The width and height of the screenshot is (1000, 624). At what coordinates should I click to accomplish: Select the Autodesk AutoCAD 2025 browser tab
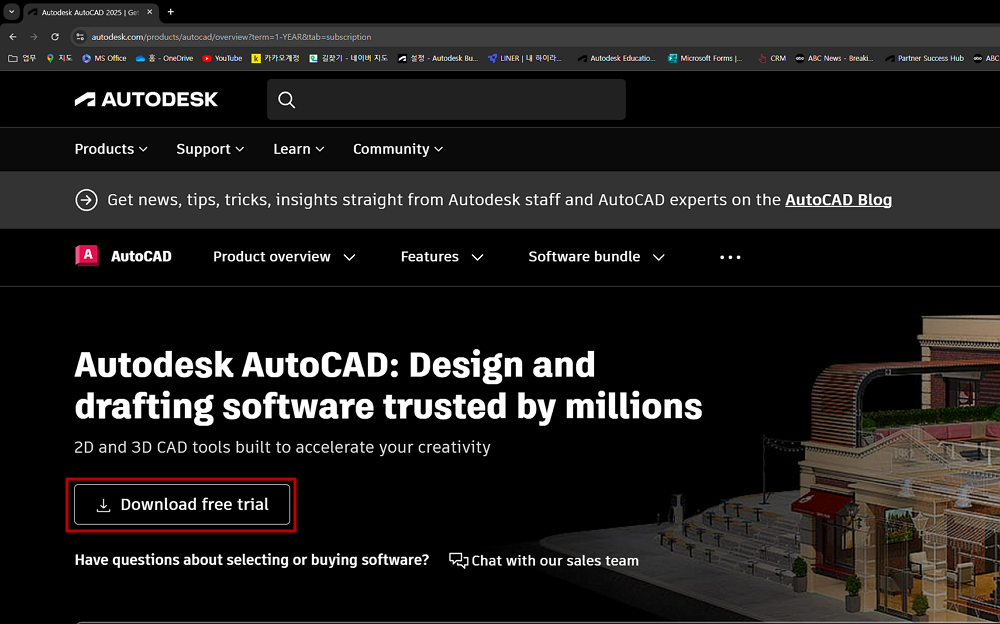click(89, 11)
